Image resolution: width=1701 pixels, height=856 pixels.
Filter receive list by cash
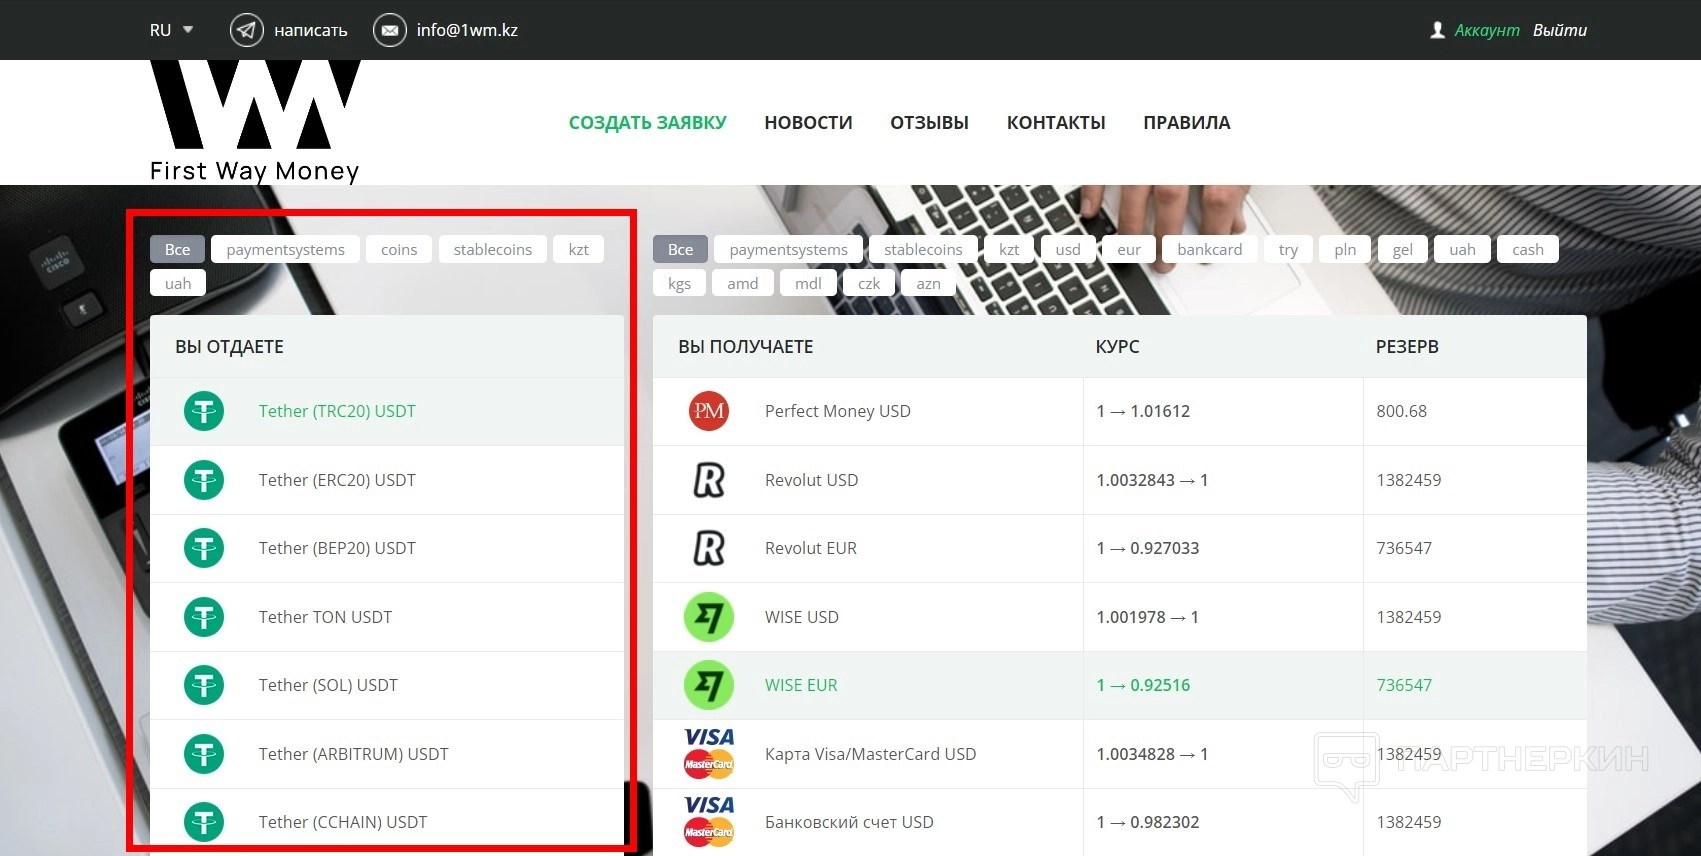(x=1528, y=249)
